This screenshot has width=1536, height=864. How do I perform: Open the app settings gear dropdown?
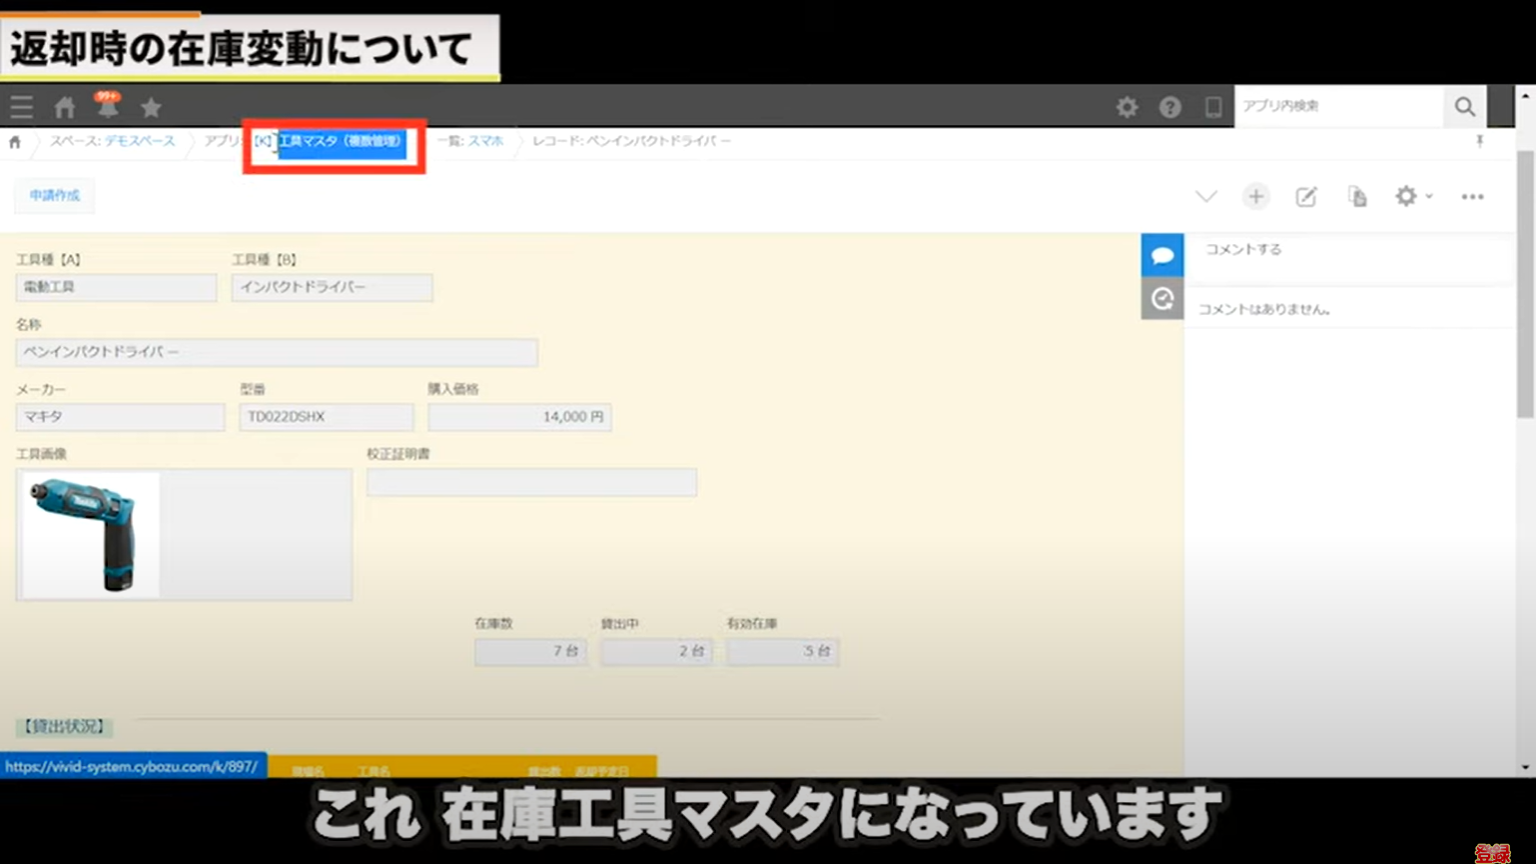[1412, 196]
